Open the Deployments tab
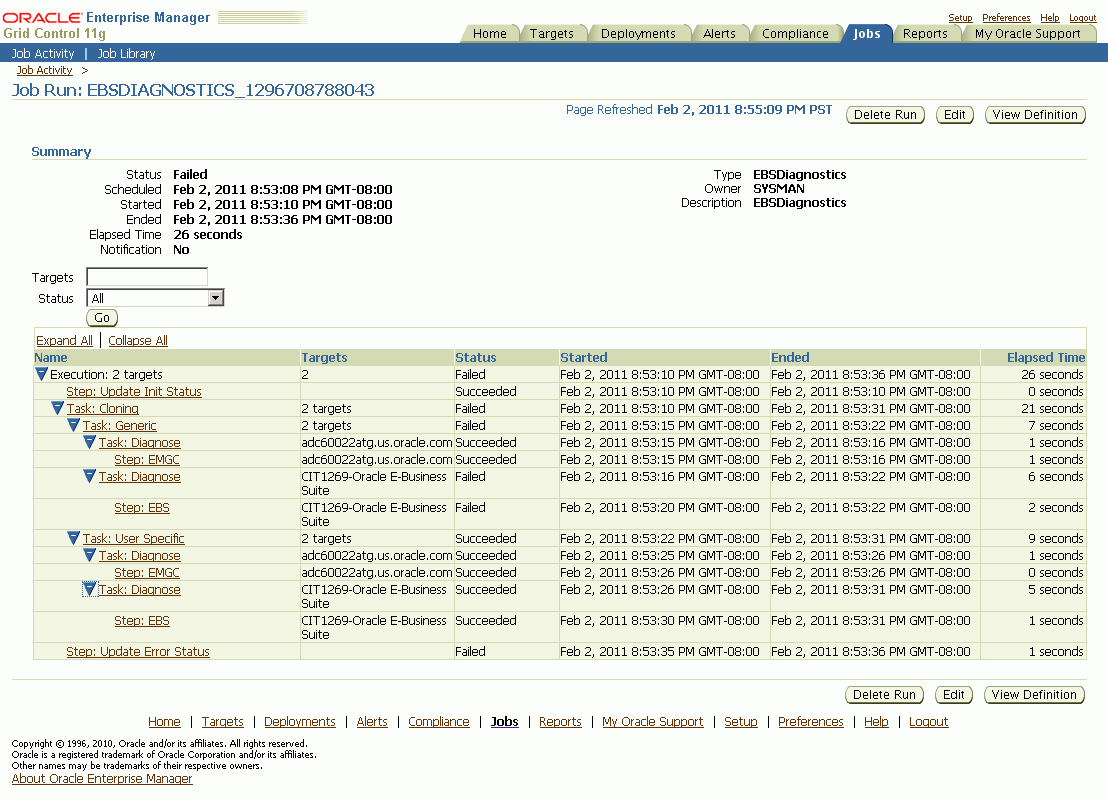 (638, 33)
